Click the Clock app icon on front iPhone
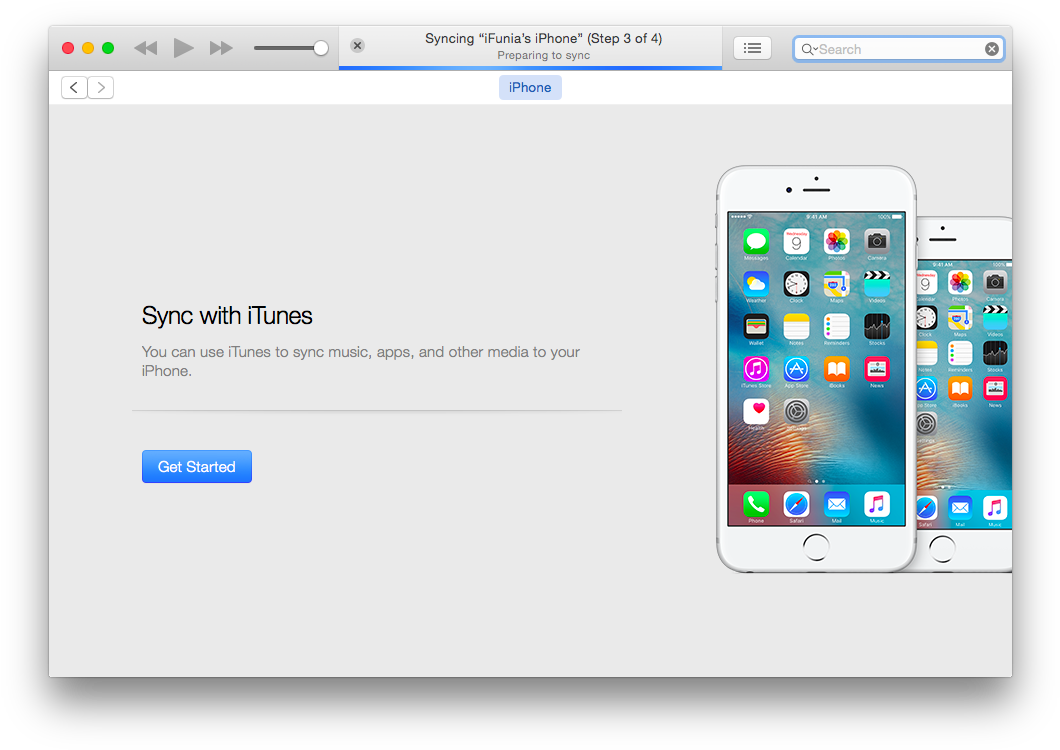Image resolution: width=1060 pixels, height=750 pixels. pos(796,283)
